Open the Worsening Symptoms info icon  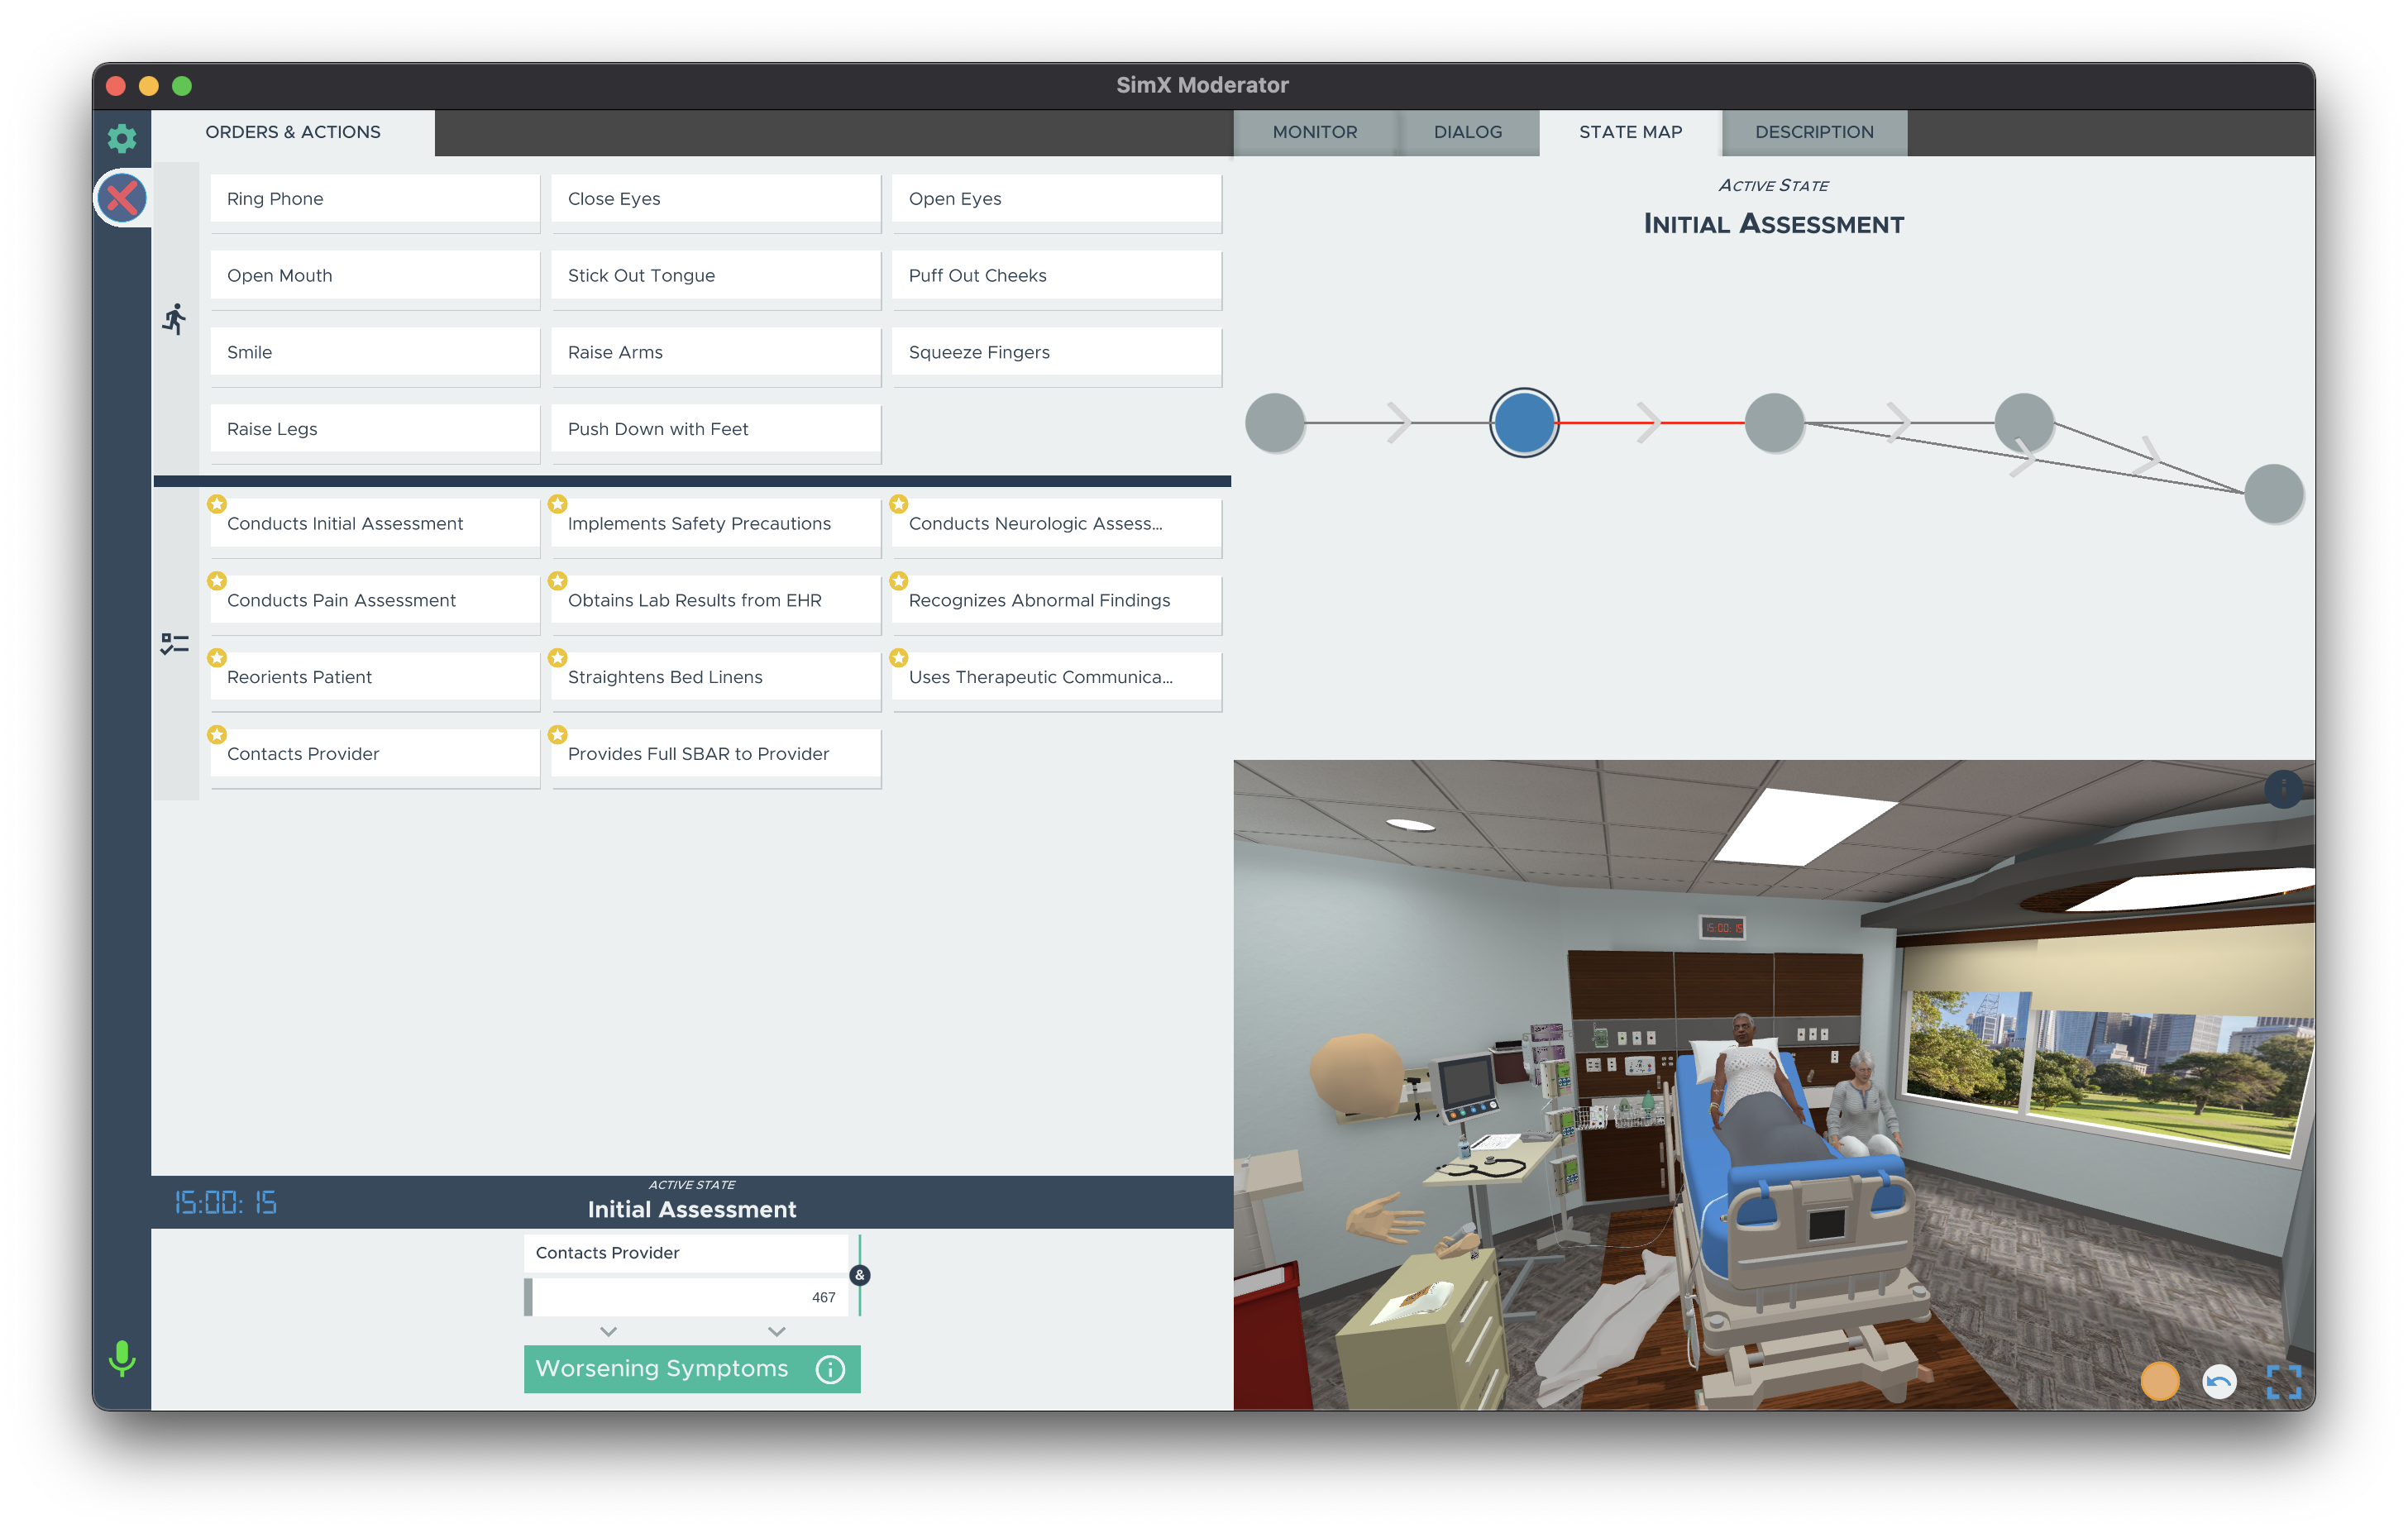pos(830,1369)
